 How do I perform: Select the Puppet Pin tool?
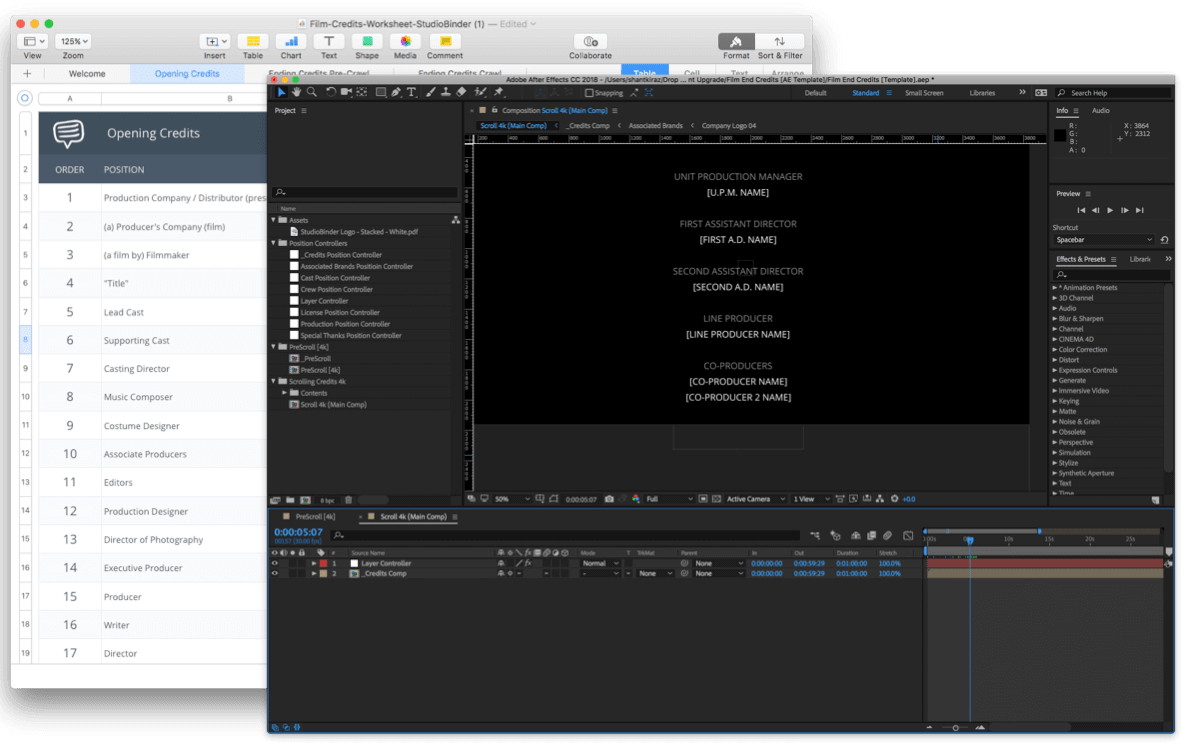coord(498,92)
